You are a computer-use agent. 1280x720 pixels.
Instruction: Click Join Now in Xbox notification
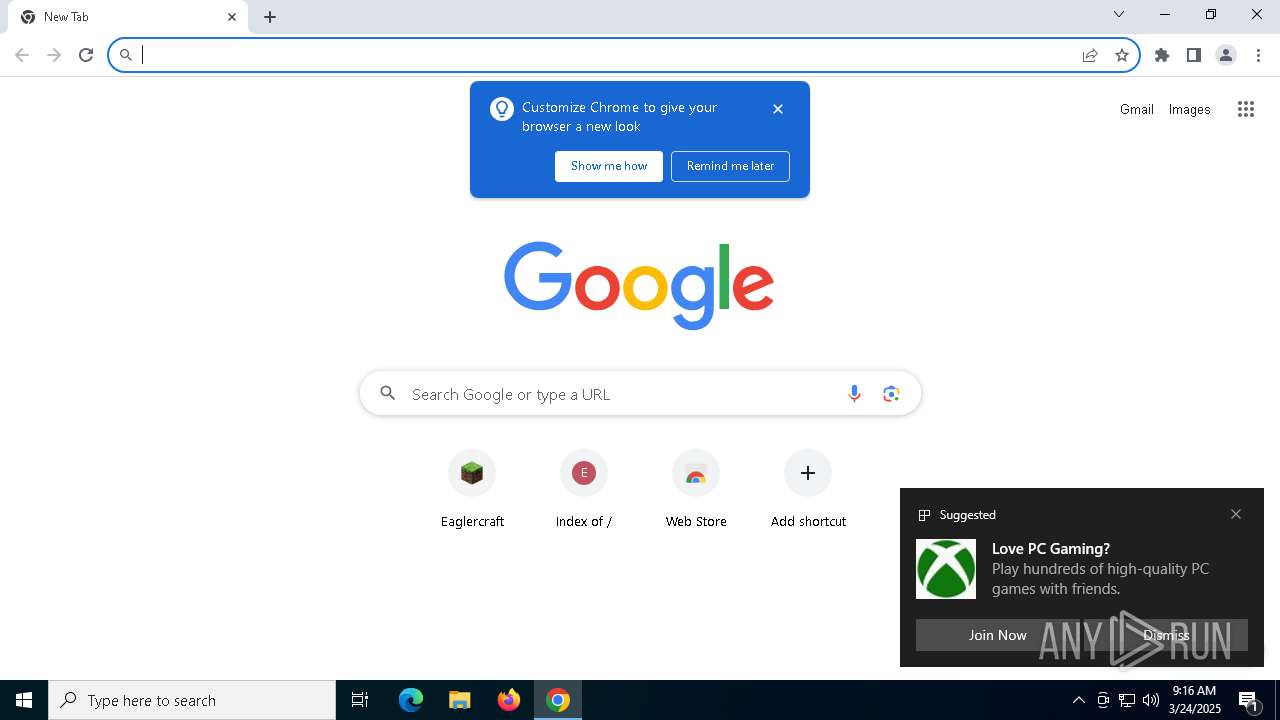tap(998, 635)
